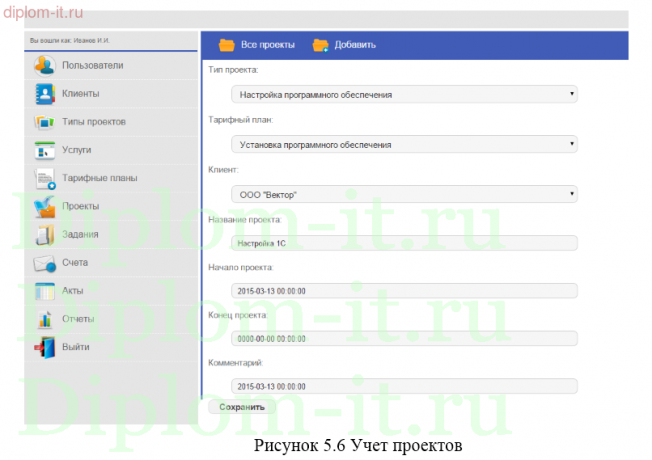Click the Проекты briefcase icon
Screen dimensions: 652x460
[44, 207]
